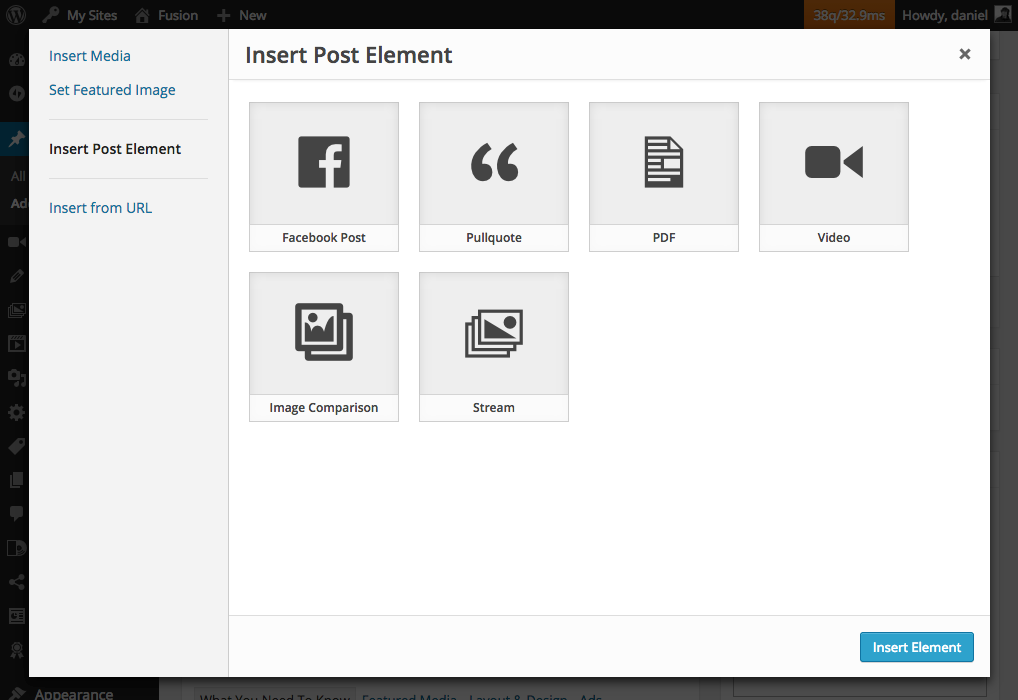The height and width of the screenshot is (700, 1018).
Task: Click the Insert Media link
Action: tap(89, 56)
